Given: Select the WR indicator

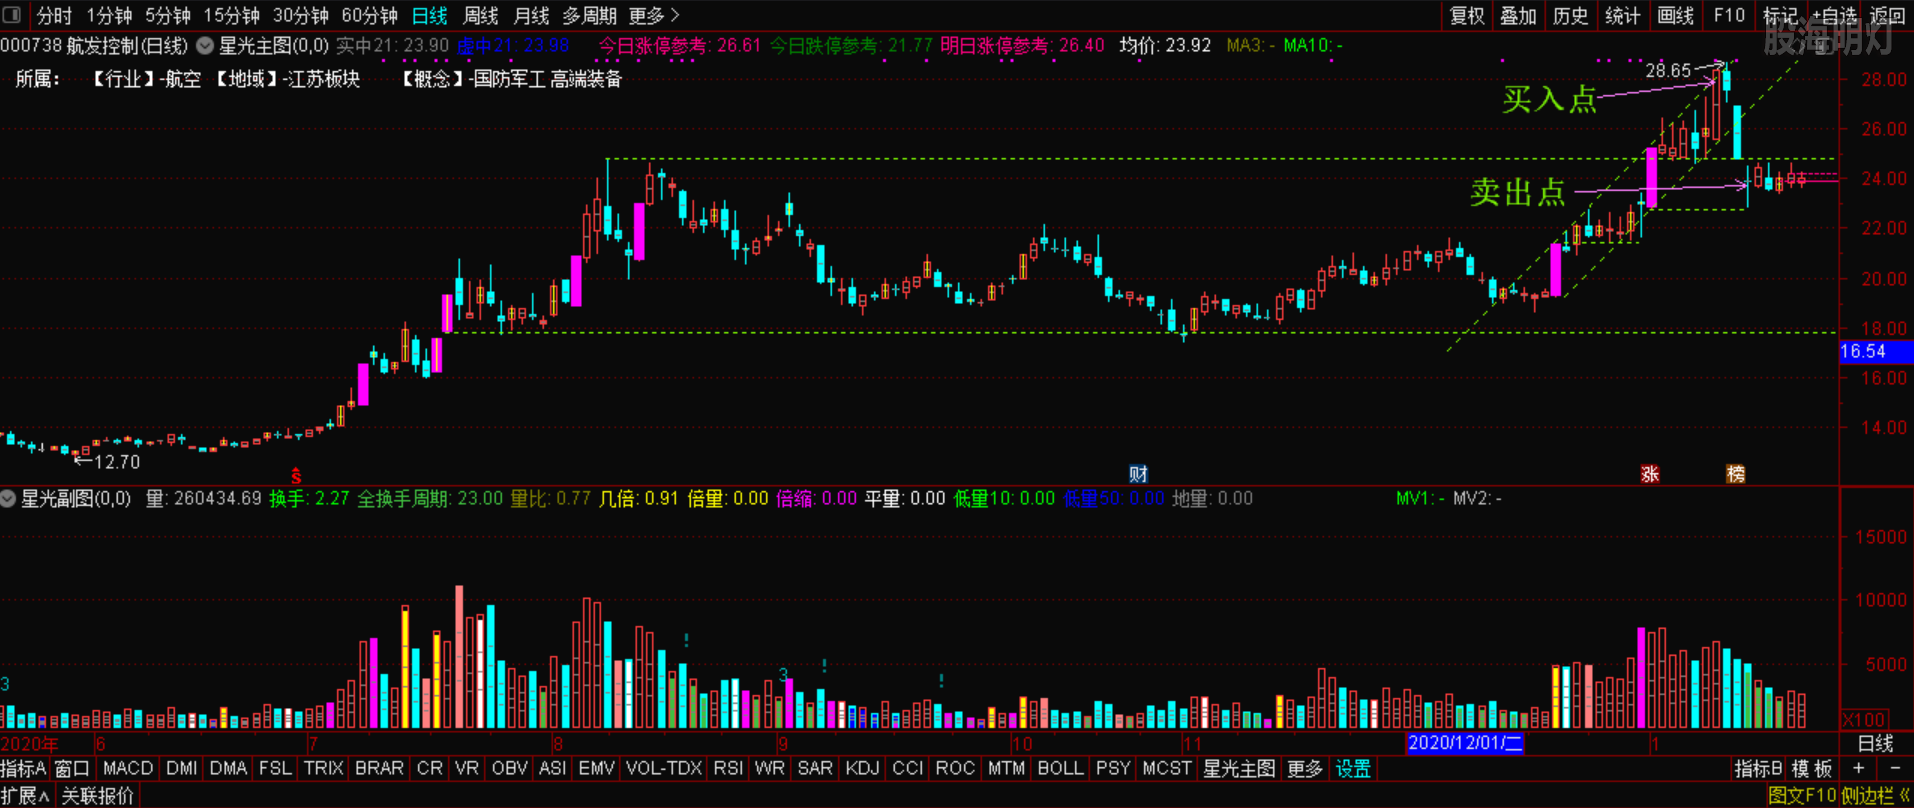Looking at the screenshot, I should point(769,769).
